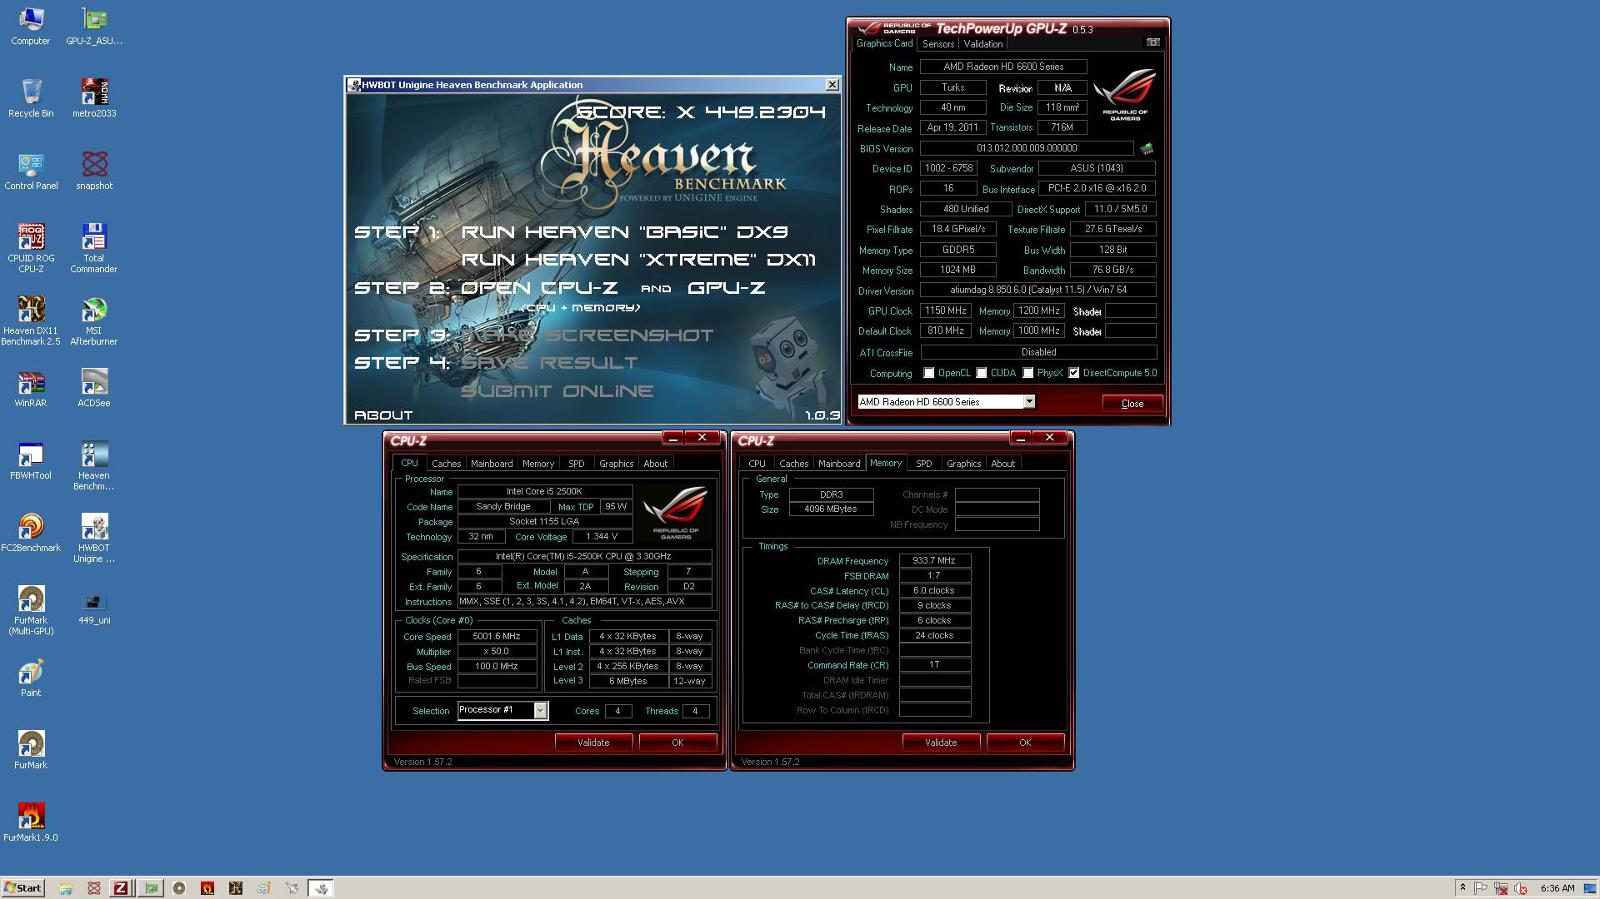Open Caches tab in CPU-Z processor window
Screen dimensions: 1600x899
(446, 463)
